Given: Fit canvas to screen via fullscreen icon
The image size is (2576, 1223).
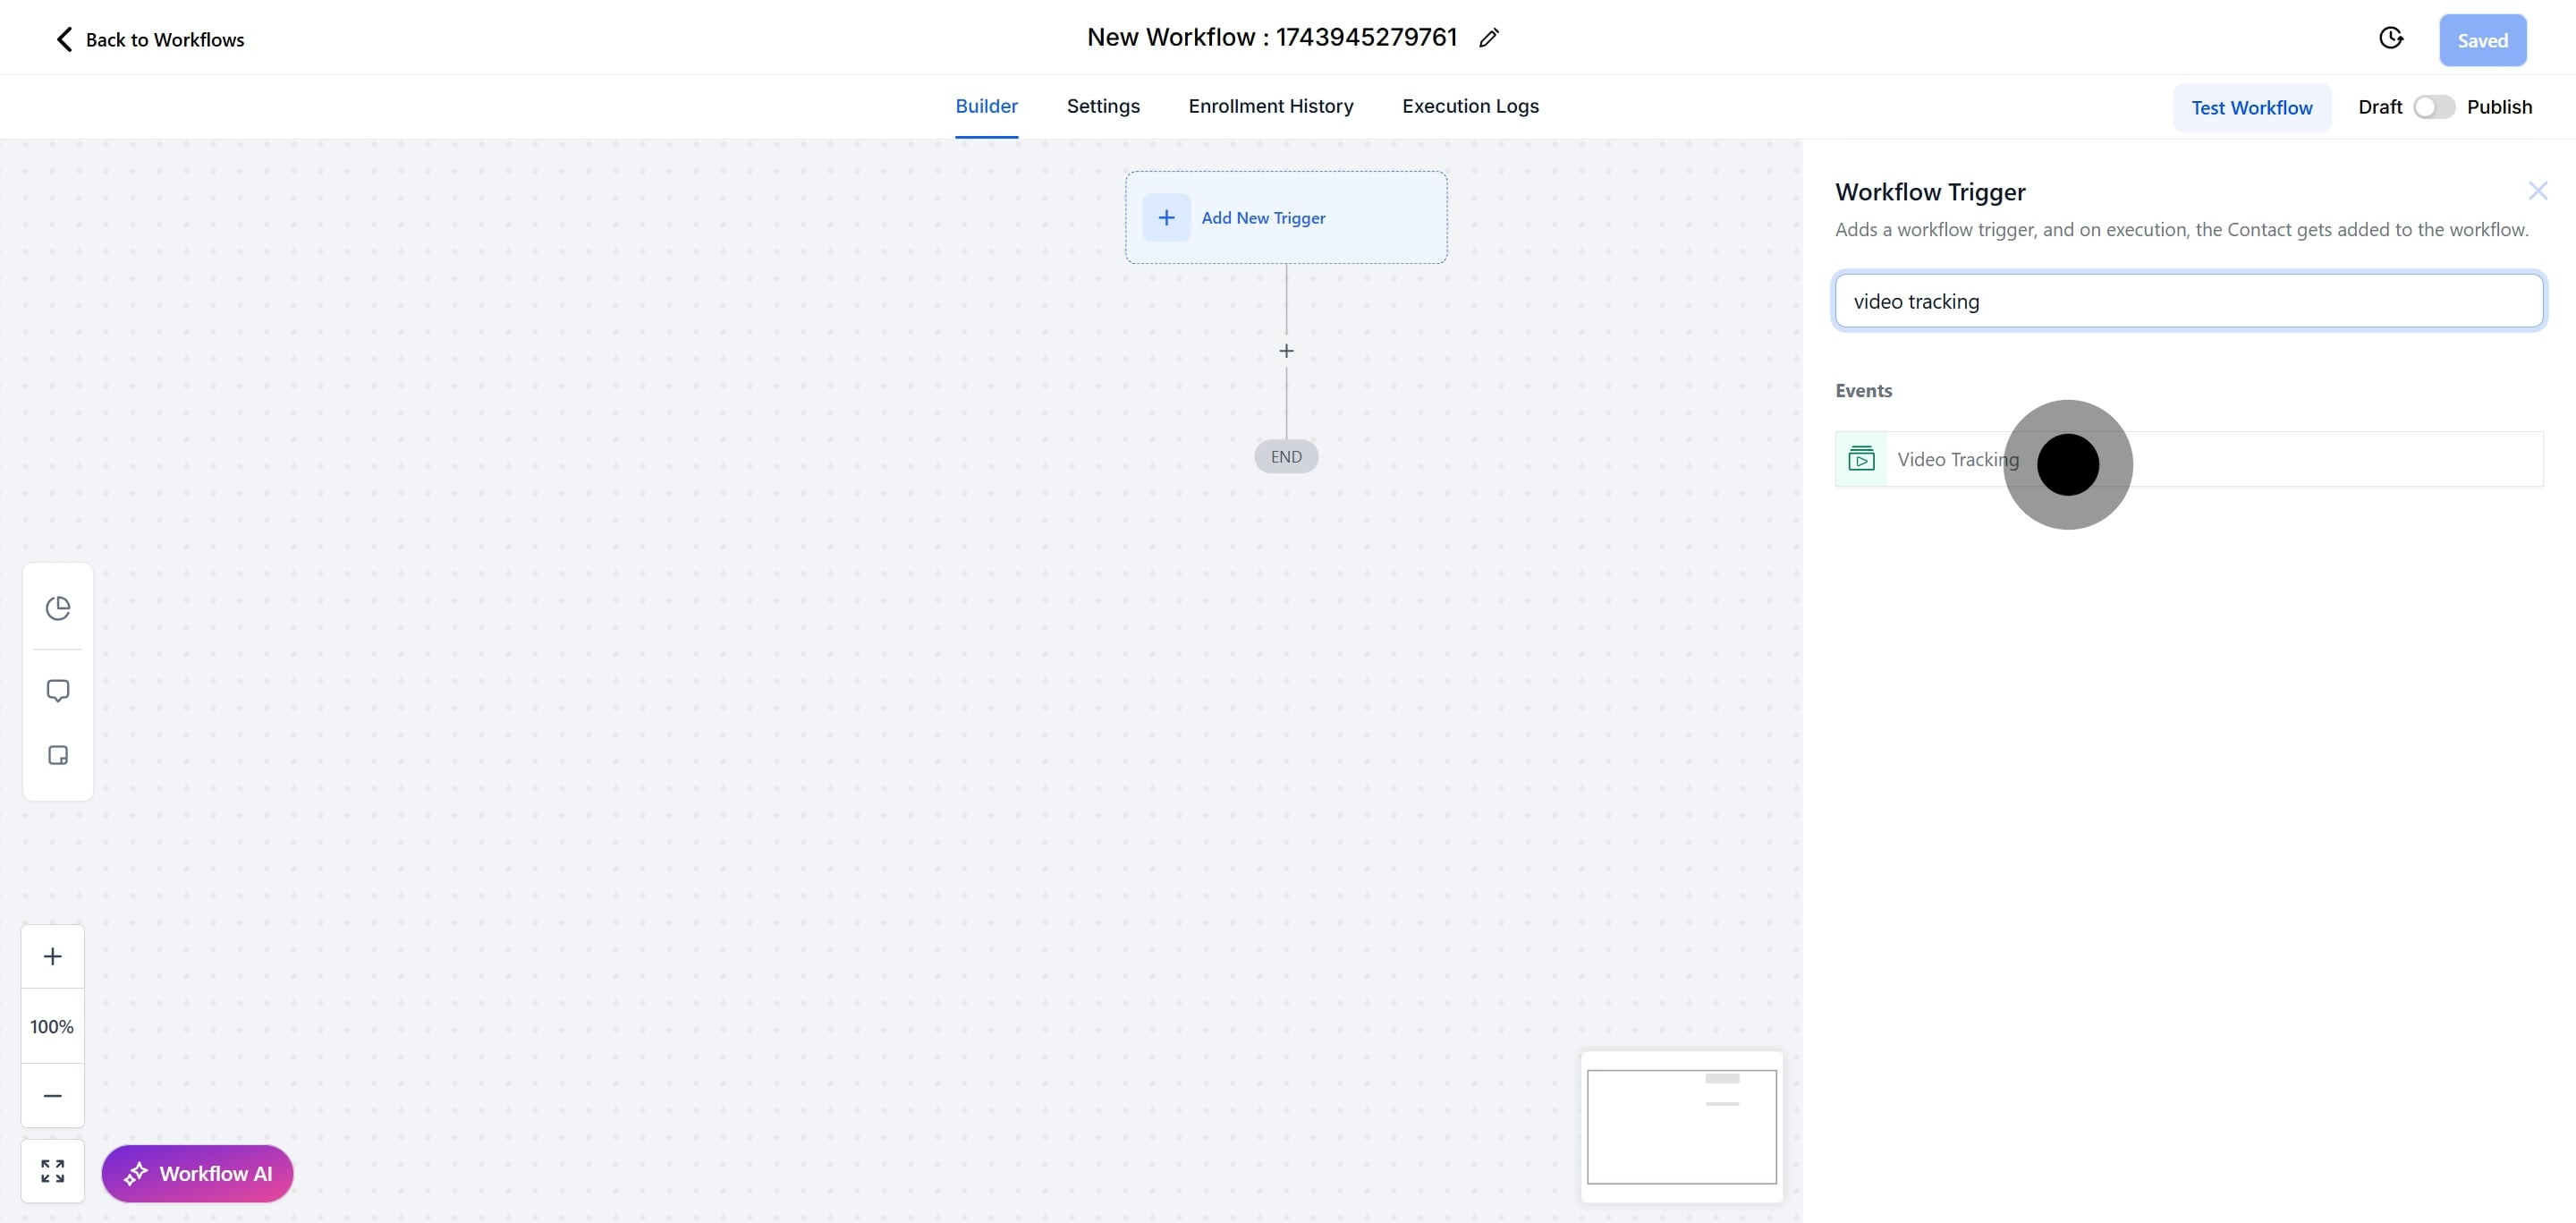Looking at the screenshot, I should [53, 1171].
